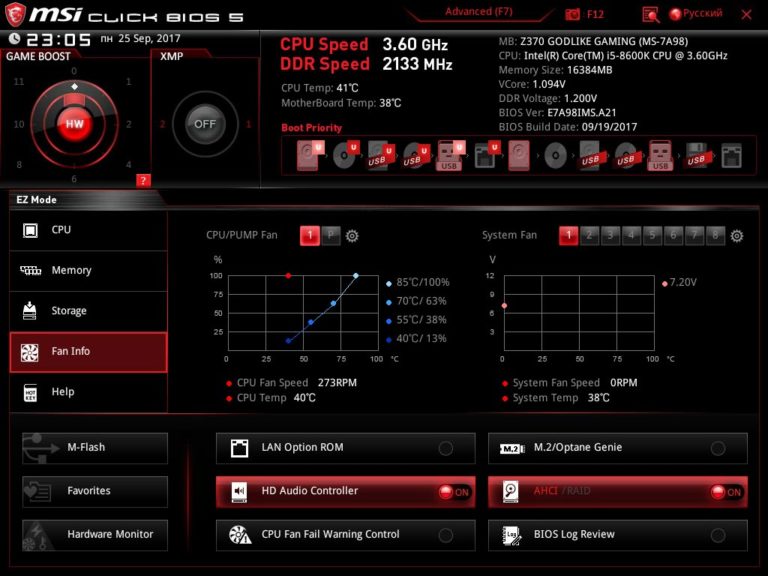The image size is (768, 576).
Task: Click the CPU Fan Speed 273RPM reading
Action: [297, 383]
